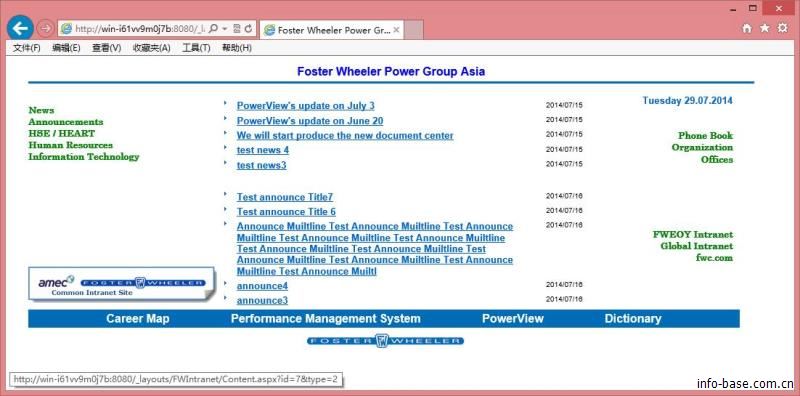The width and height of the screenshot is (800, 396).
Task: Click bullet arrow beside announce4
Action: click(225, 282)
